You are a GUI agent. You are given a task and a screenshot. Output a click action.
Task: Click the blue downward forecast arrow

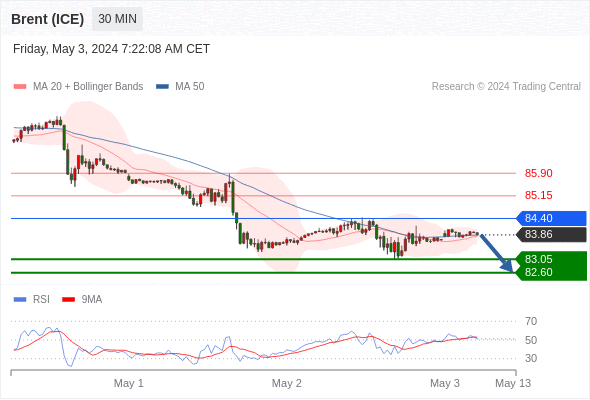pos(496,253)
